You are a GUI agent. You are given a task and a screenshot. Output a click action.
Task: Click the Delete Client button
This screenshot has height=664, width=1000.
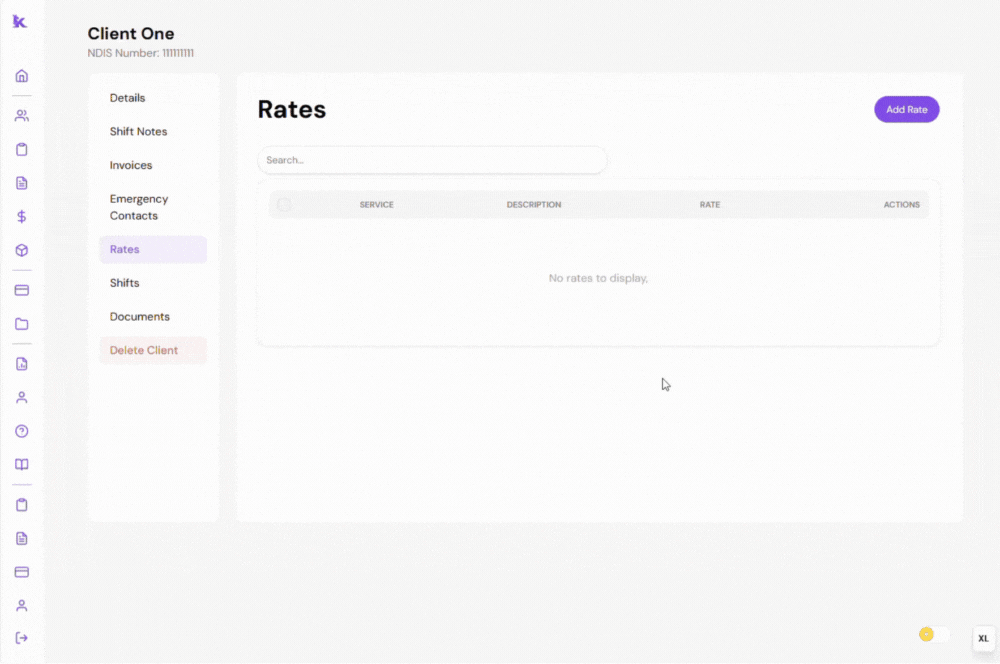tap(153, 350)
